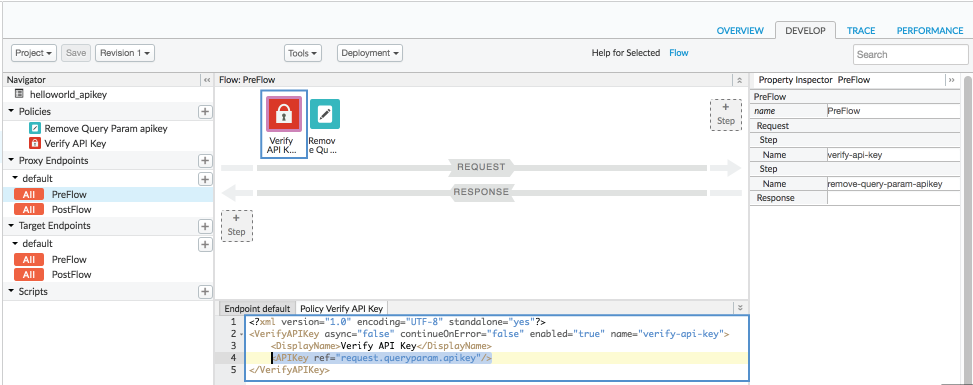Select the Remove Query Param pencil step icon
Viewport: 973px width, 385px height.
pos(325,114)
